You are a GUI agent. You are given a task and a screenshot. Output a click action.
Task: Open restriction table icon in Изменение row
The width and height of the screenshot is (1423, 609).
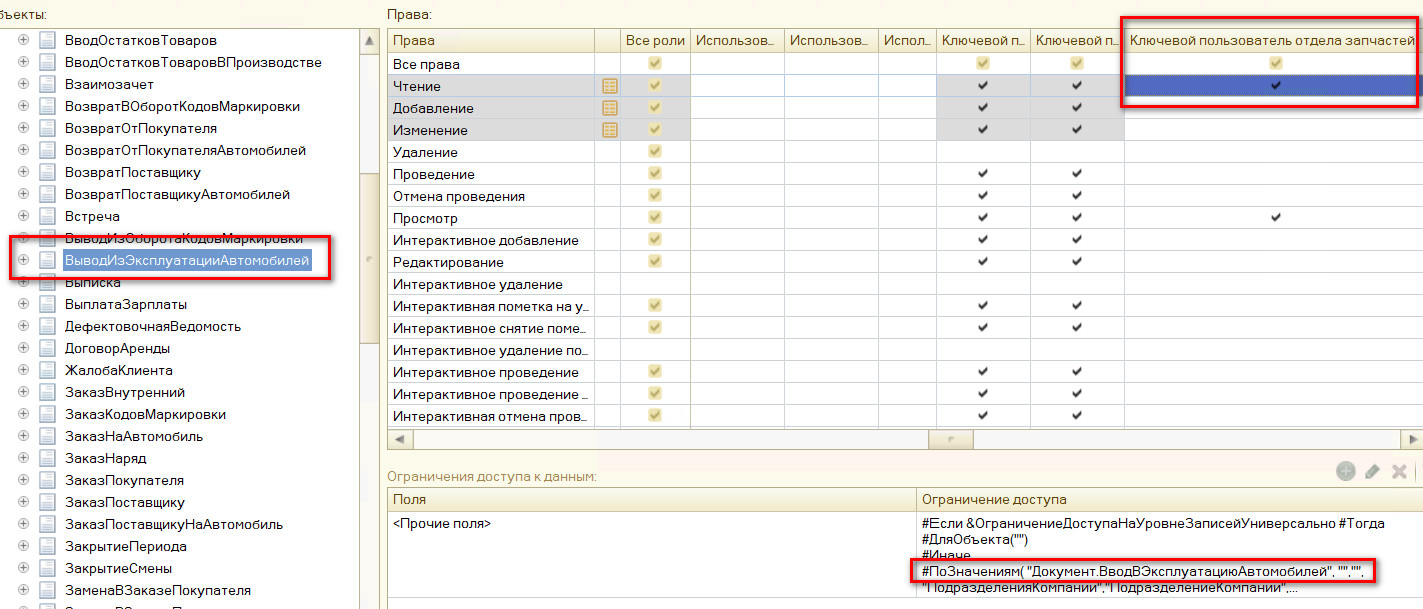(608, 130)
